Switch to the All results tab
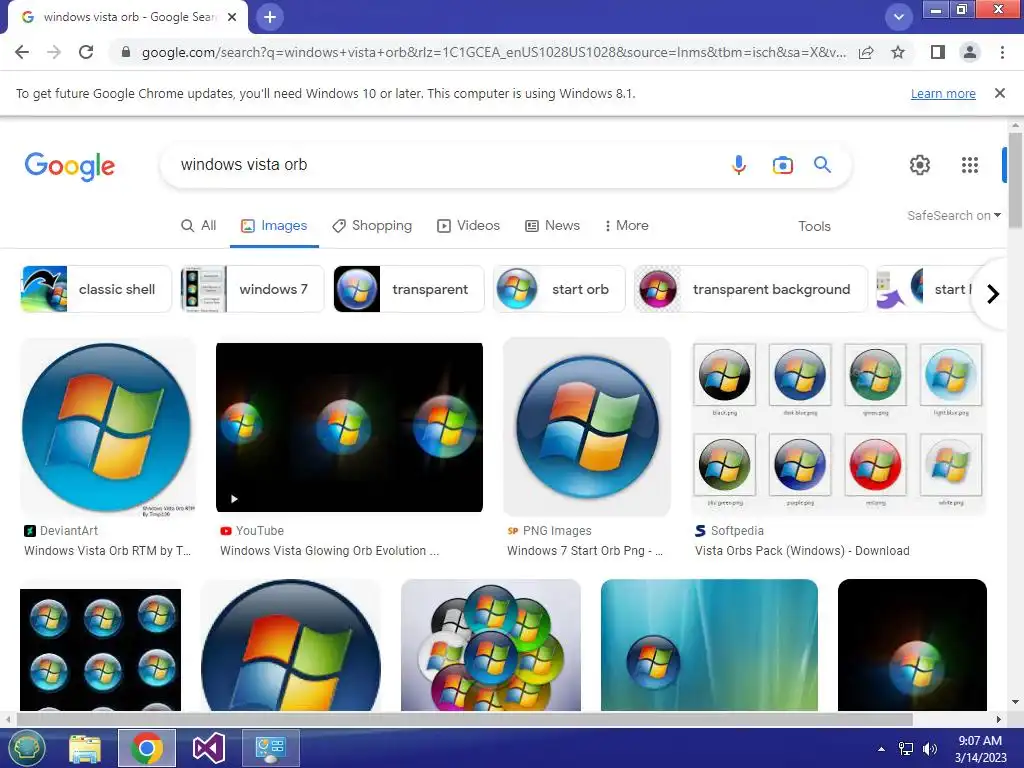 point(199,225)
